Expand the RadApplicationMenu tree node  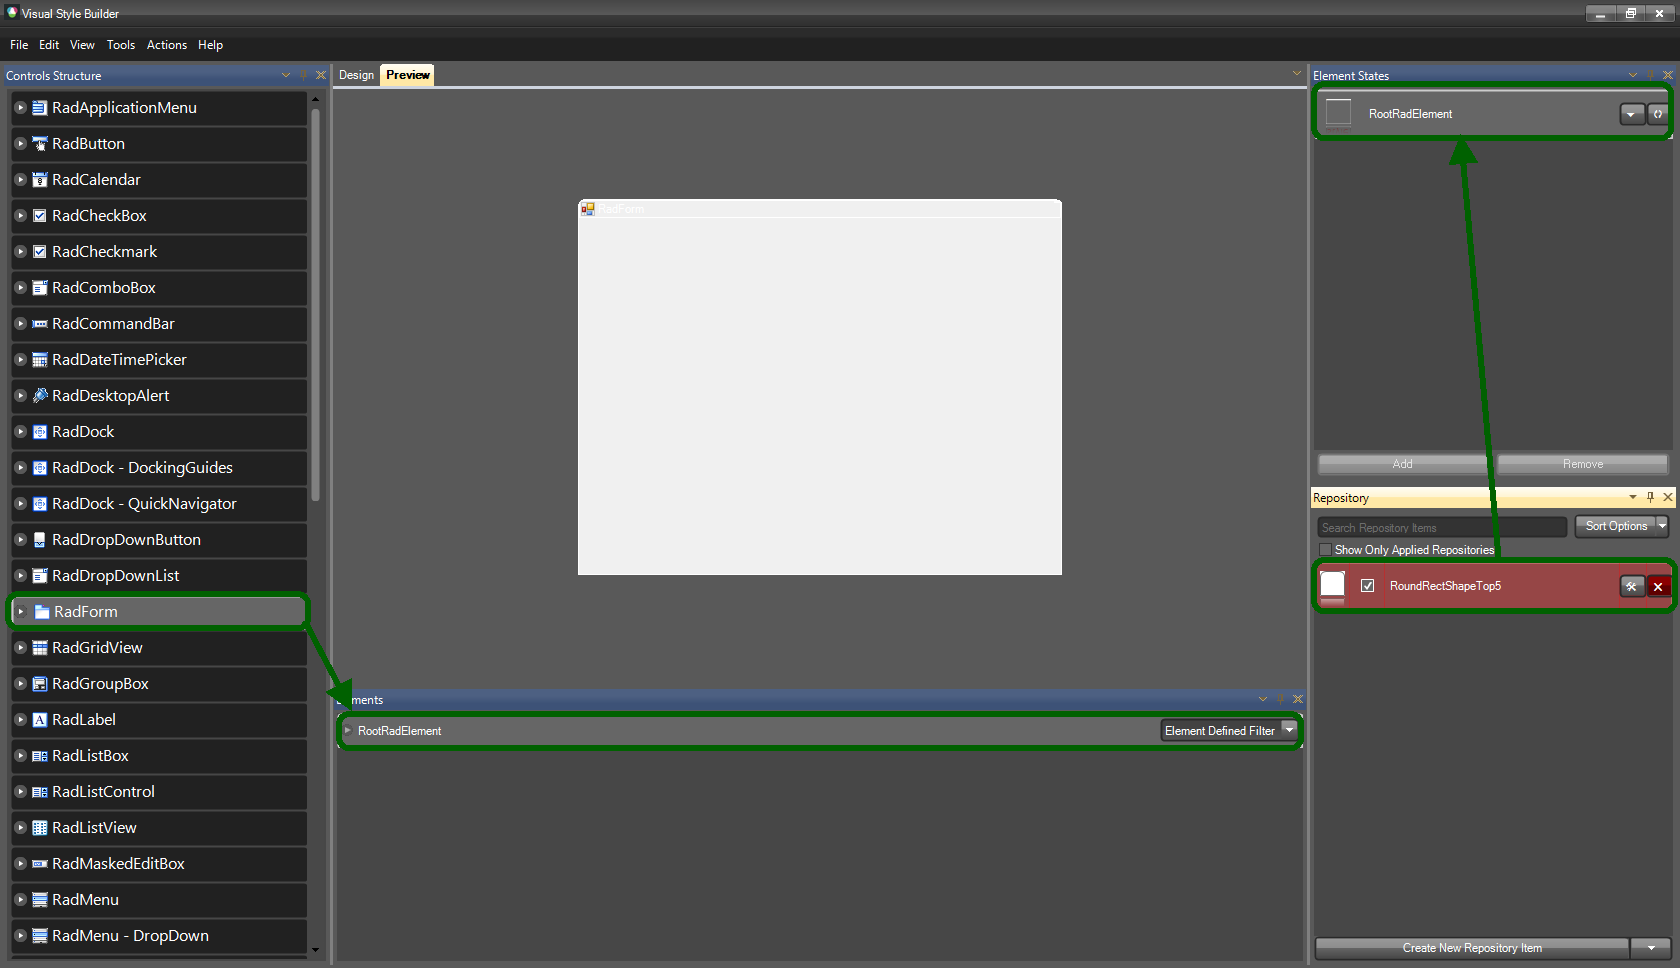pyautogui.click(x=20, y=108)
